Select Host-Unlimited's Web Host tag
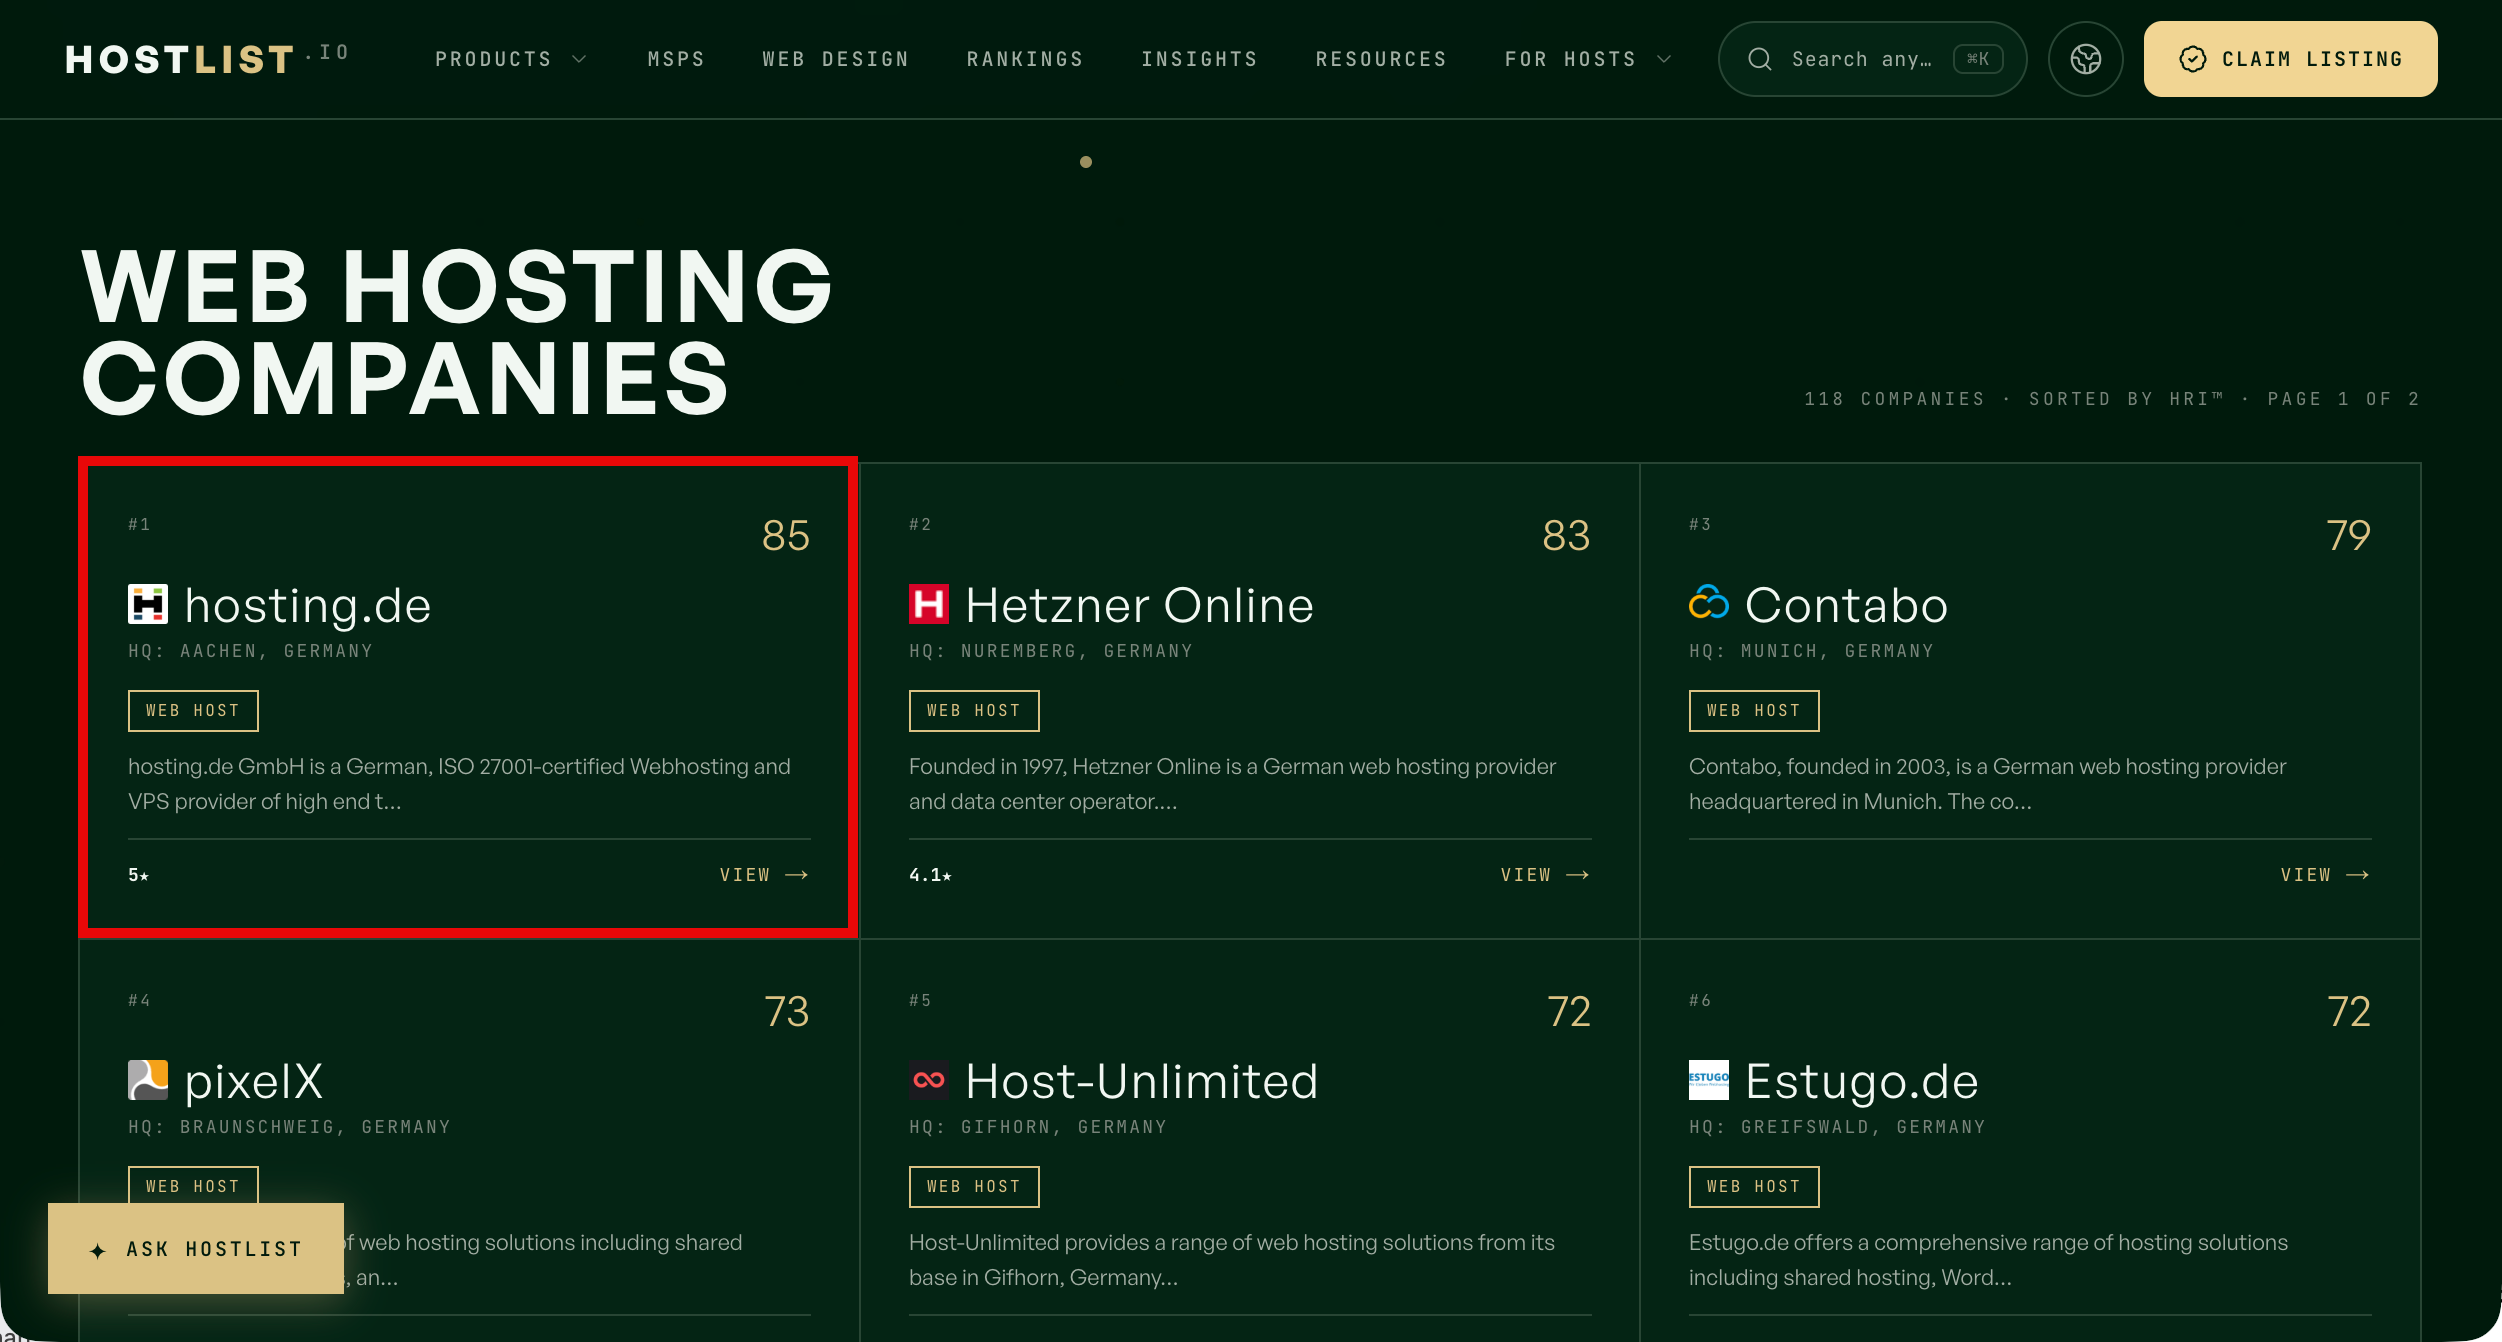This screenshot has height=1342, width=2502. tap(974, 1186)
